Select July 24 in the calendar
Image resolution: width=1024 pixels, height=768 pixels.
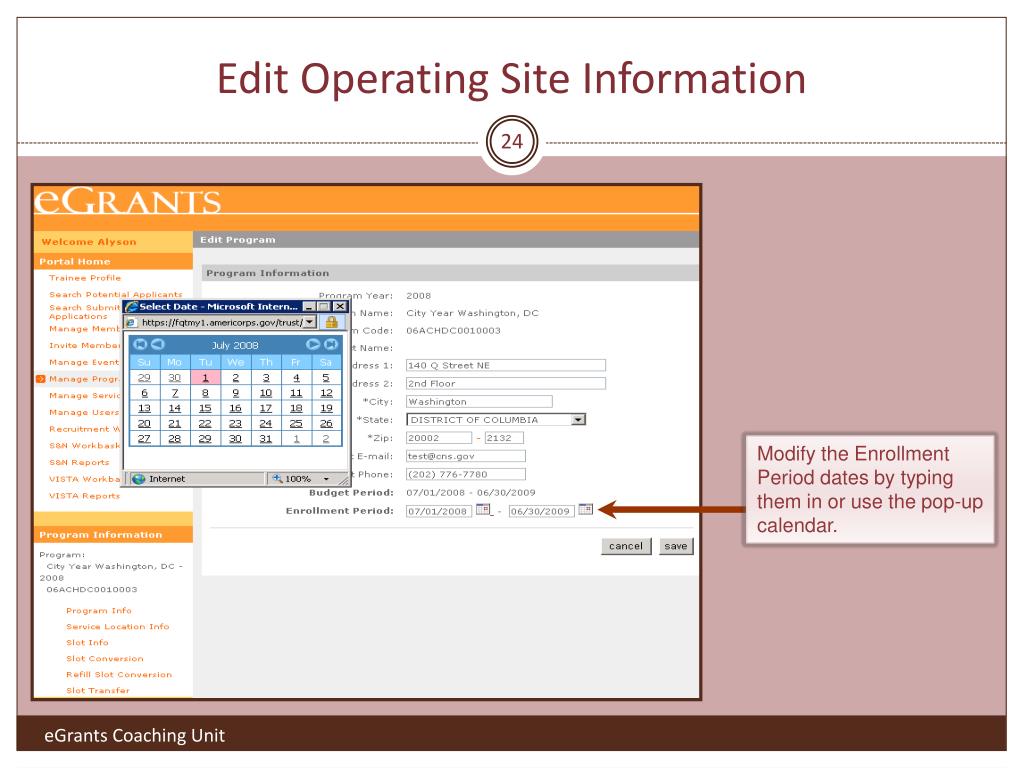point(266,423)
